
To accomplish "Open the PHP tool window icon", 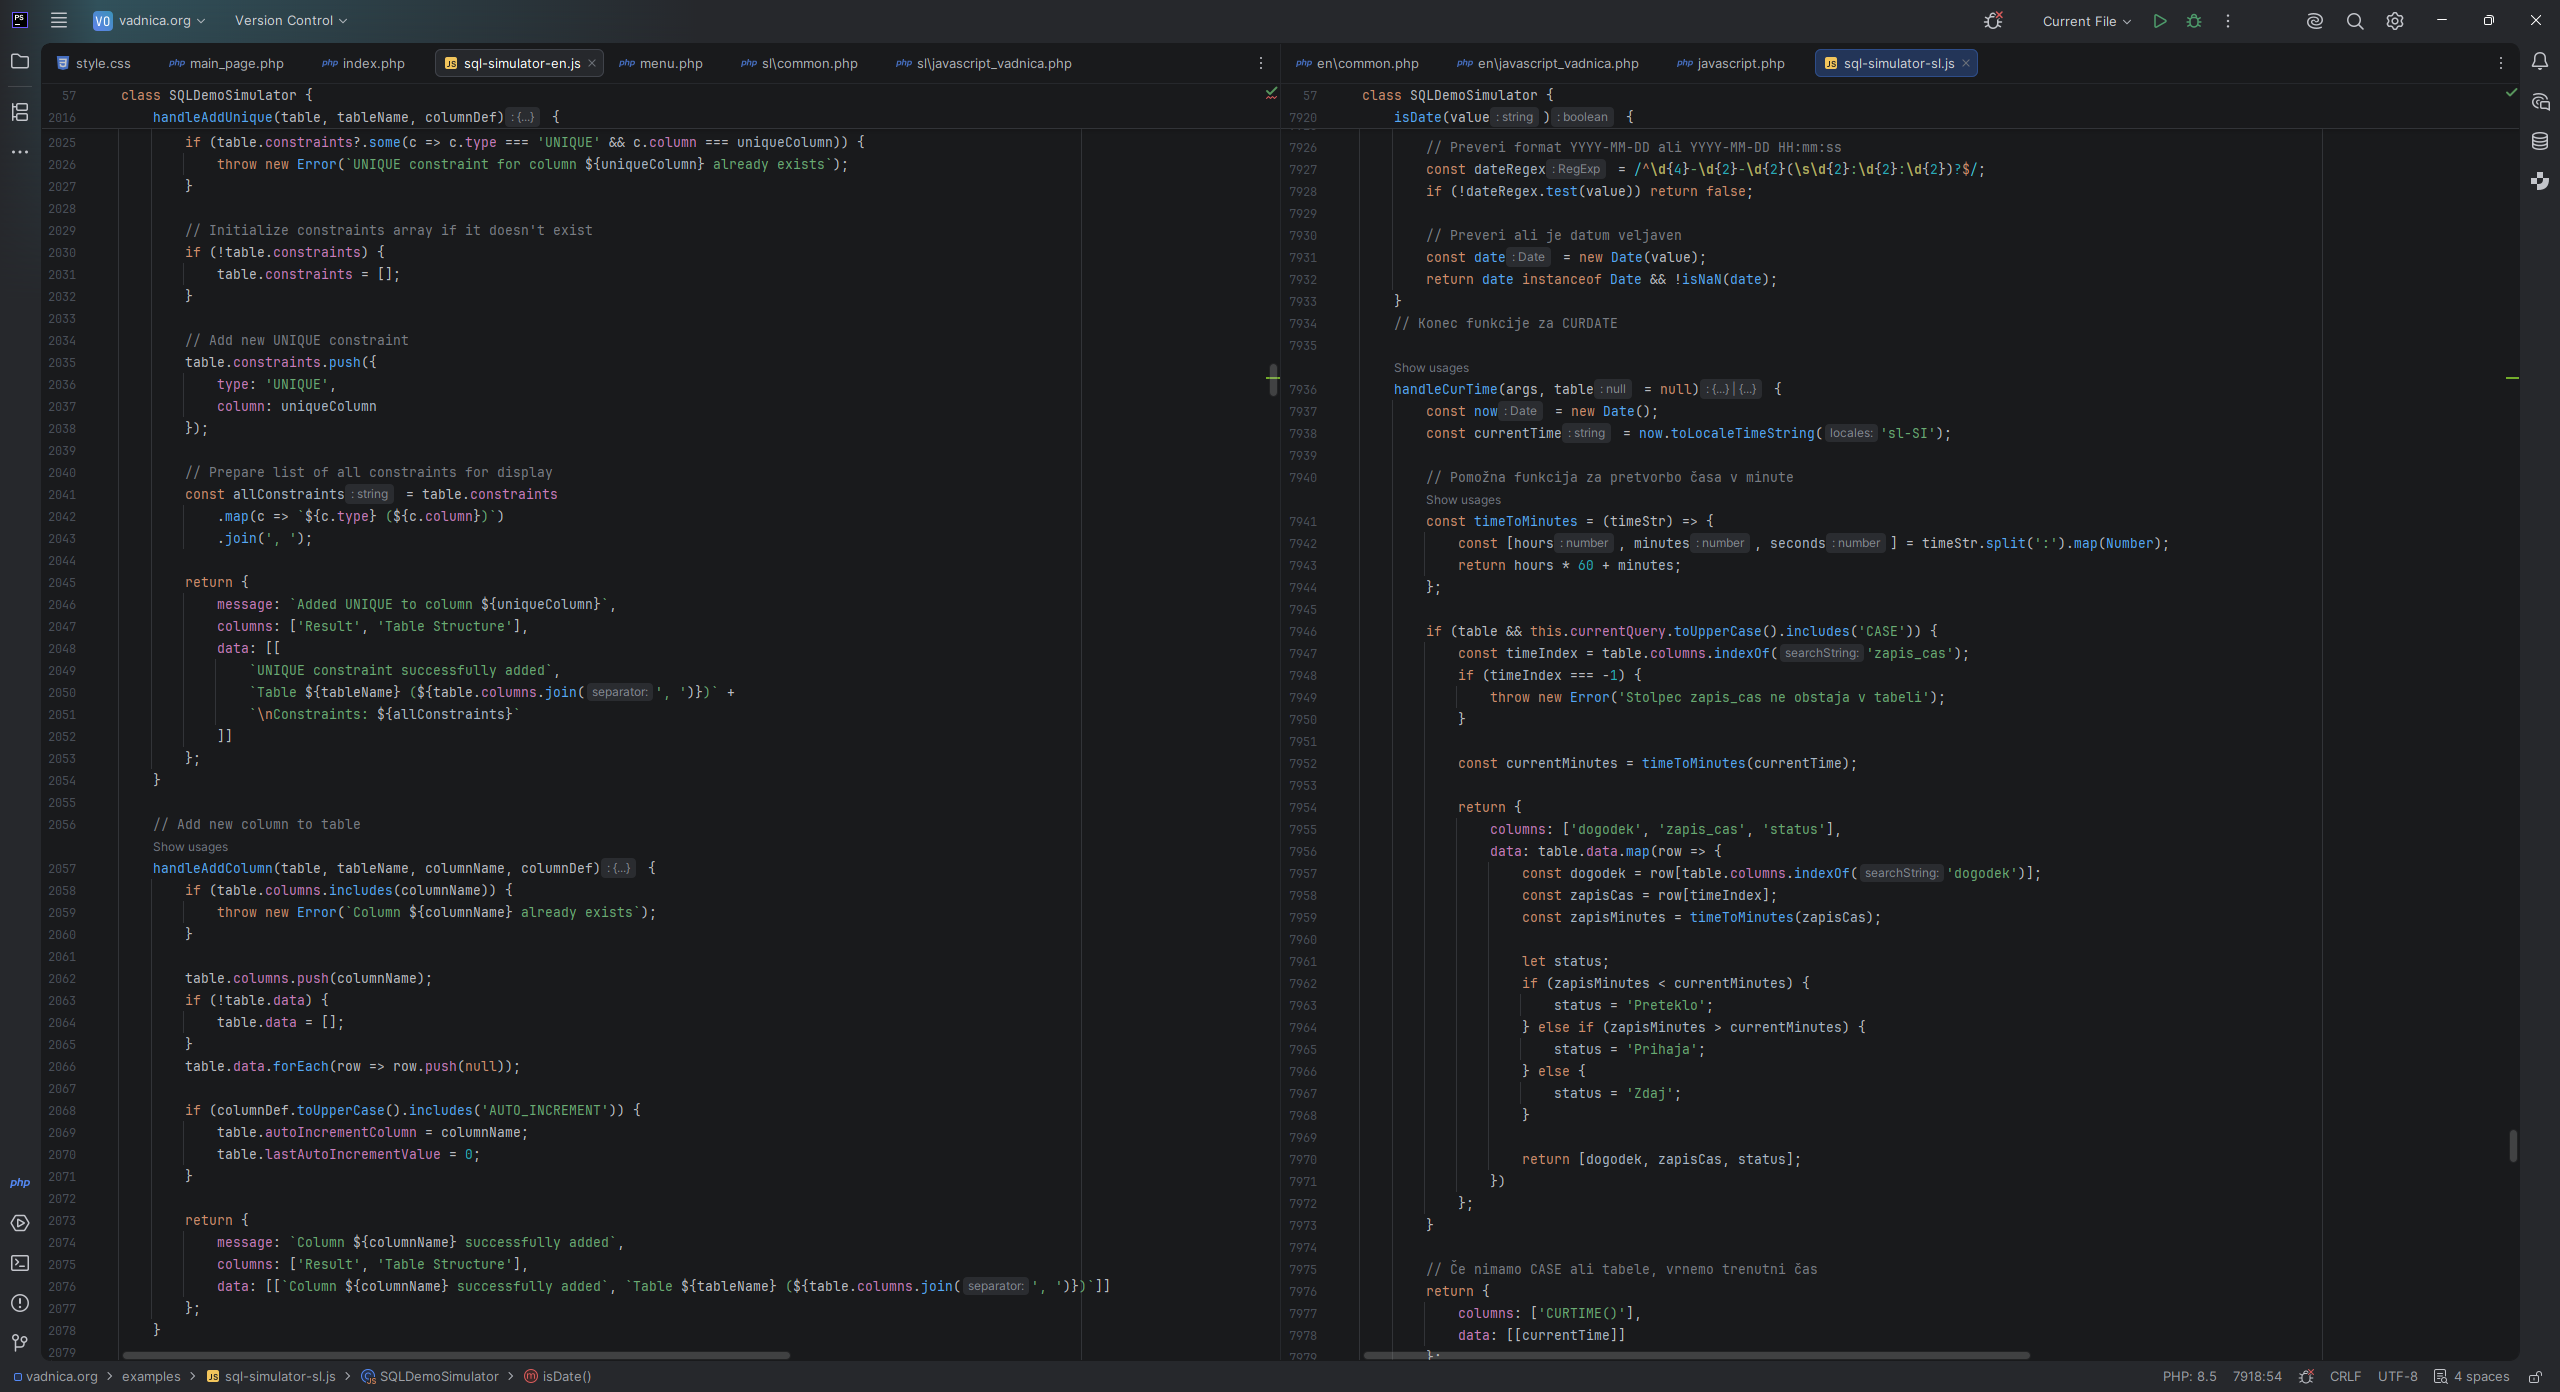I will click(20, 1182).
